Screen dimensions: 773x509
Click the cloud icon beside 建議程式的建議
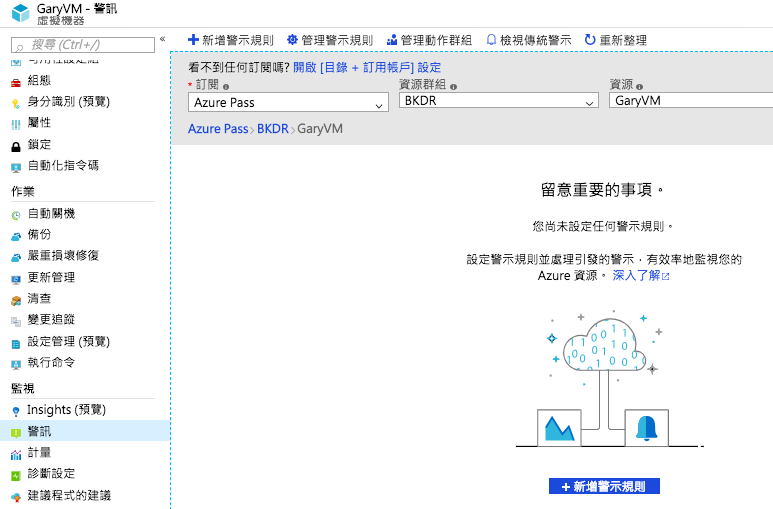(x=16, y=497)
